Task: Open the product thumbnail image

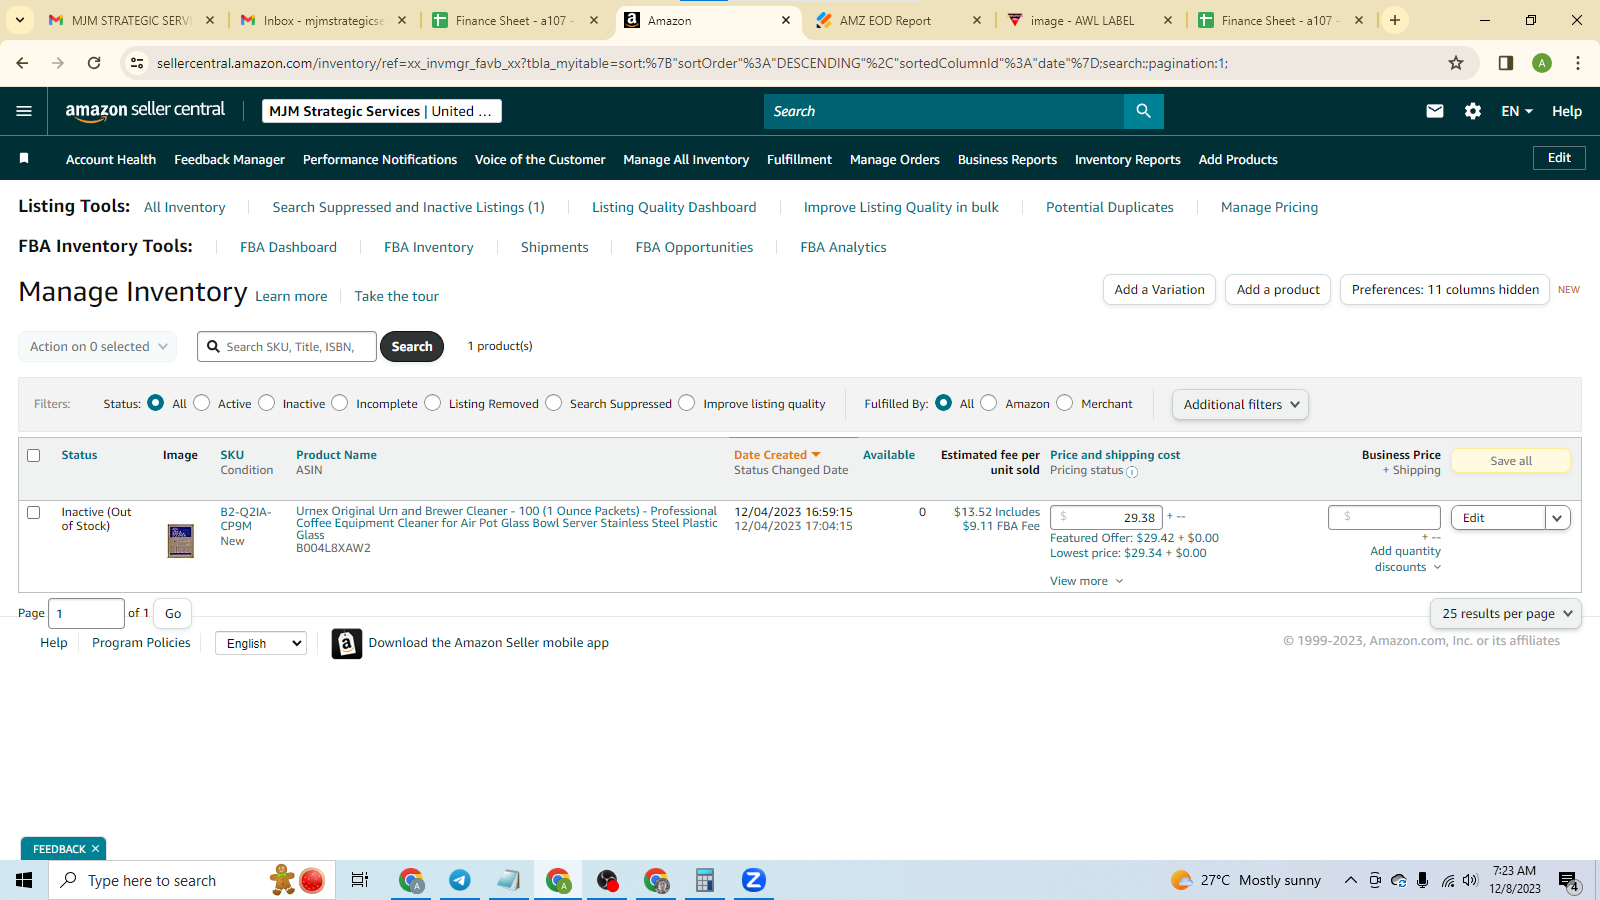Action: 181,541
